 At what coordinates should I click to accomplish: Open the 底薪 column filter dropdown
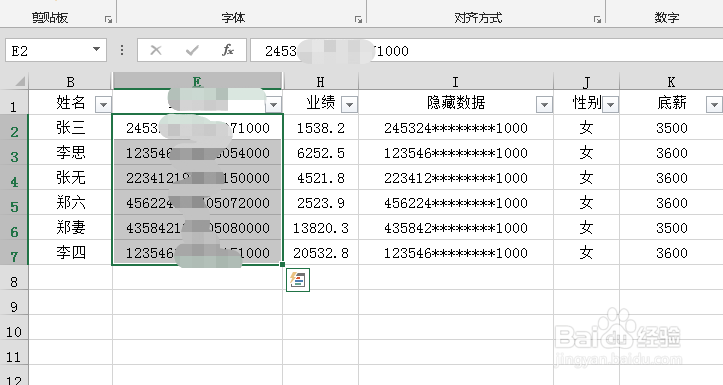tap(714, 105)
